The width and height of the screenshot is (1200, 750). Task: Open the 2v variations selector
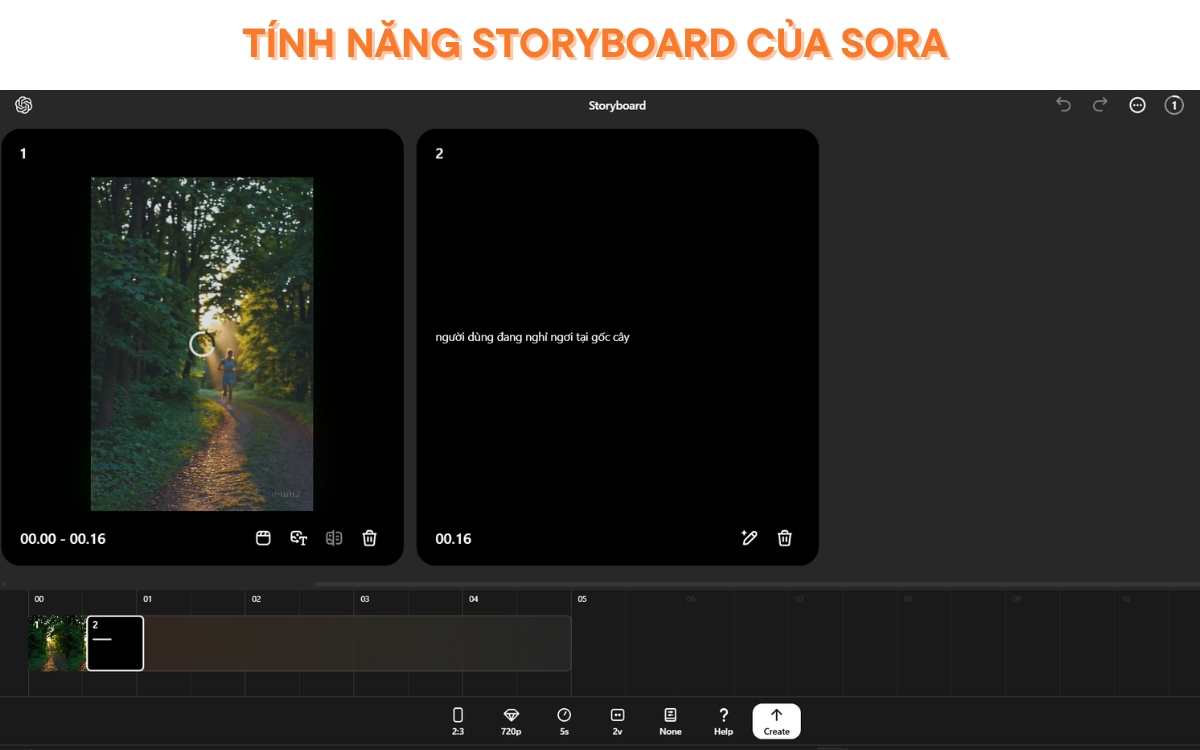(617, 721)
